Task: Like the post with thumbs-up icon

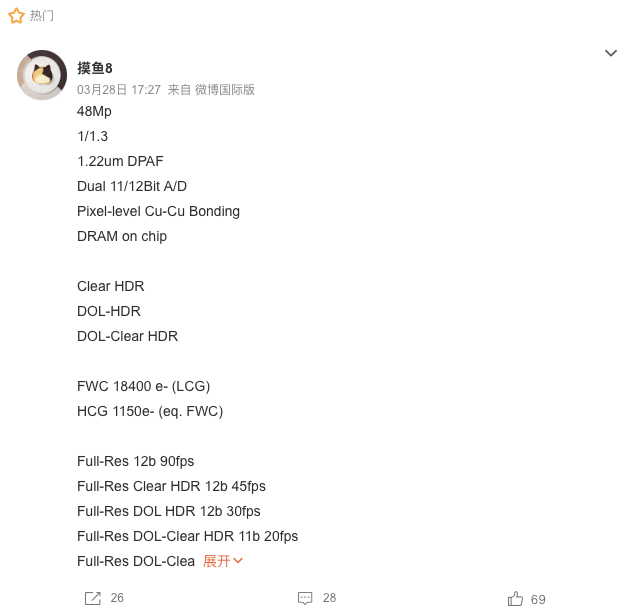Action: 515,598
